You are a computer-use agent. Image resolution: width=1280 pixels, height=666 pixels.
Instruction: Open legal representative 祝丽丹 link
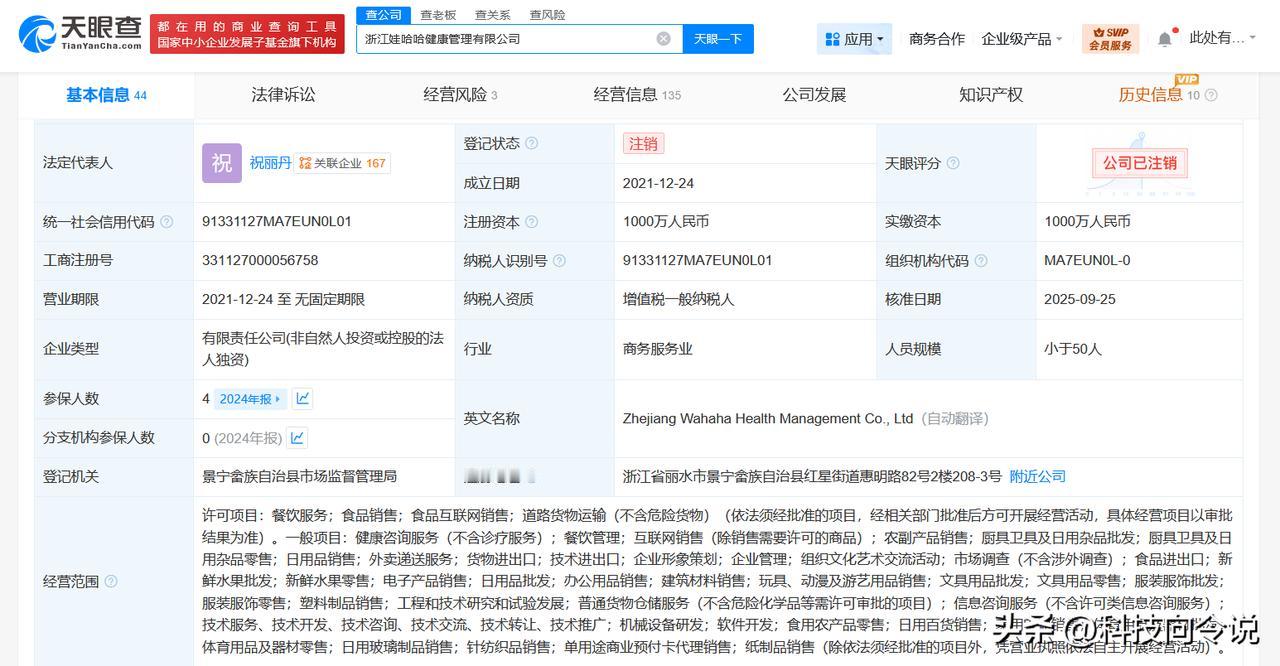[x=270, y=162]
